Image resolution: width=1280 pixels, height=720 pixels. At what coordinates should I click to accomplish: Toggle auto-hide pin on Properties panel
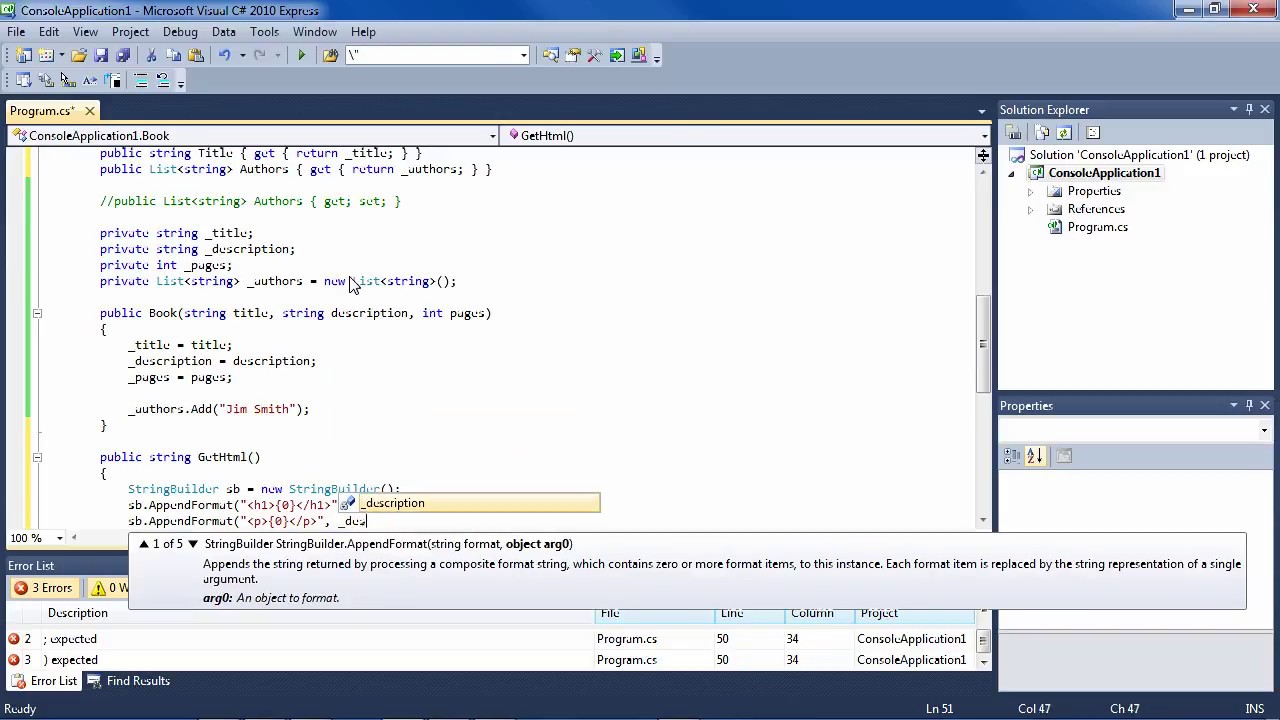pos(1249,405)
